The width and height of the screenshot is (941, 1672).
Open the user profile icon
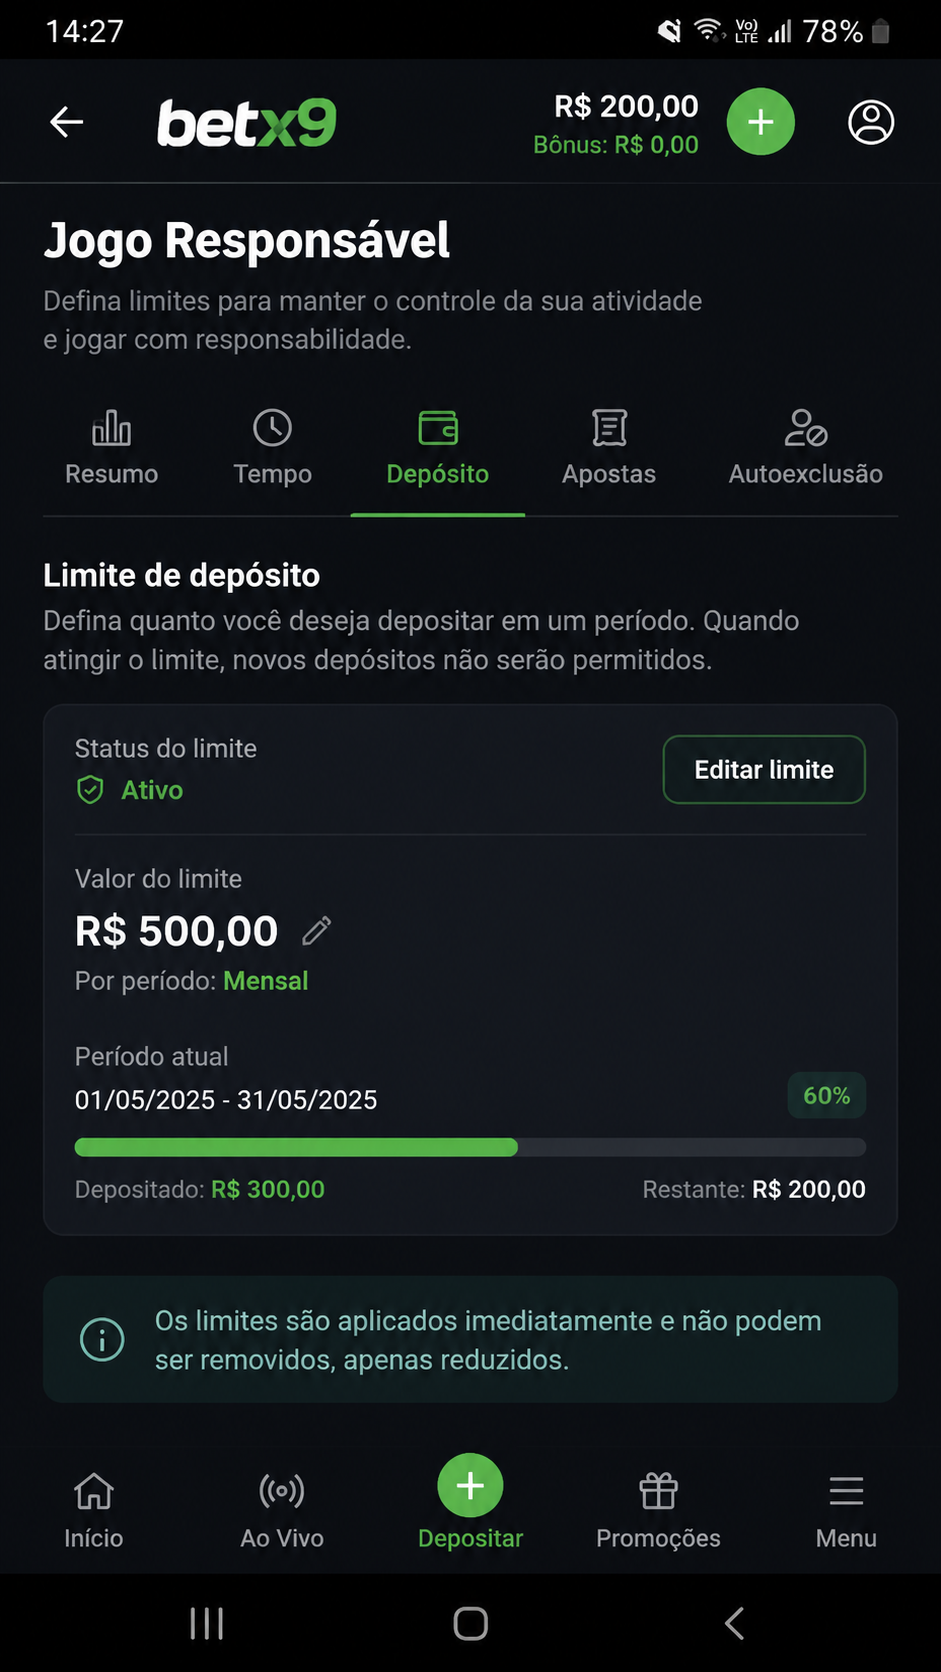click(871, 122)
